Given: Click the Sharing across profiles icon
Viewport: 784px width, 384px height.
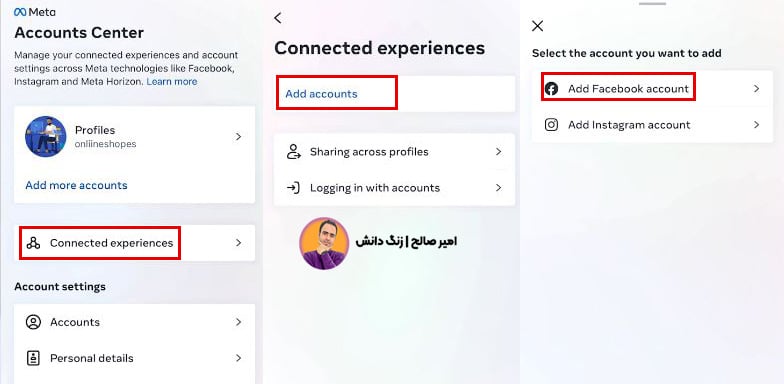Looking at the screenshot, I should pos(293,152).
